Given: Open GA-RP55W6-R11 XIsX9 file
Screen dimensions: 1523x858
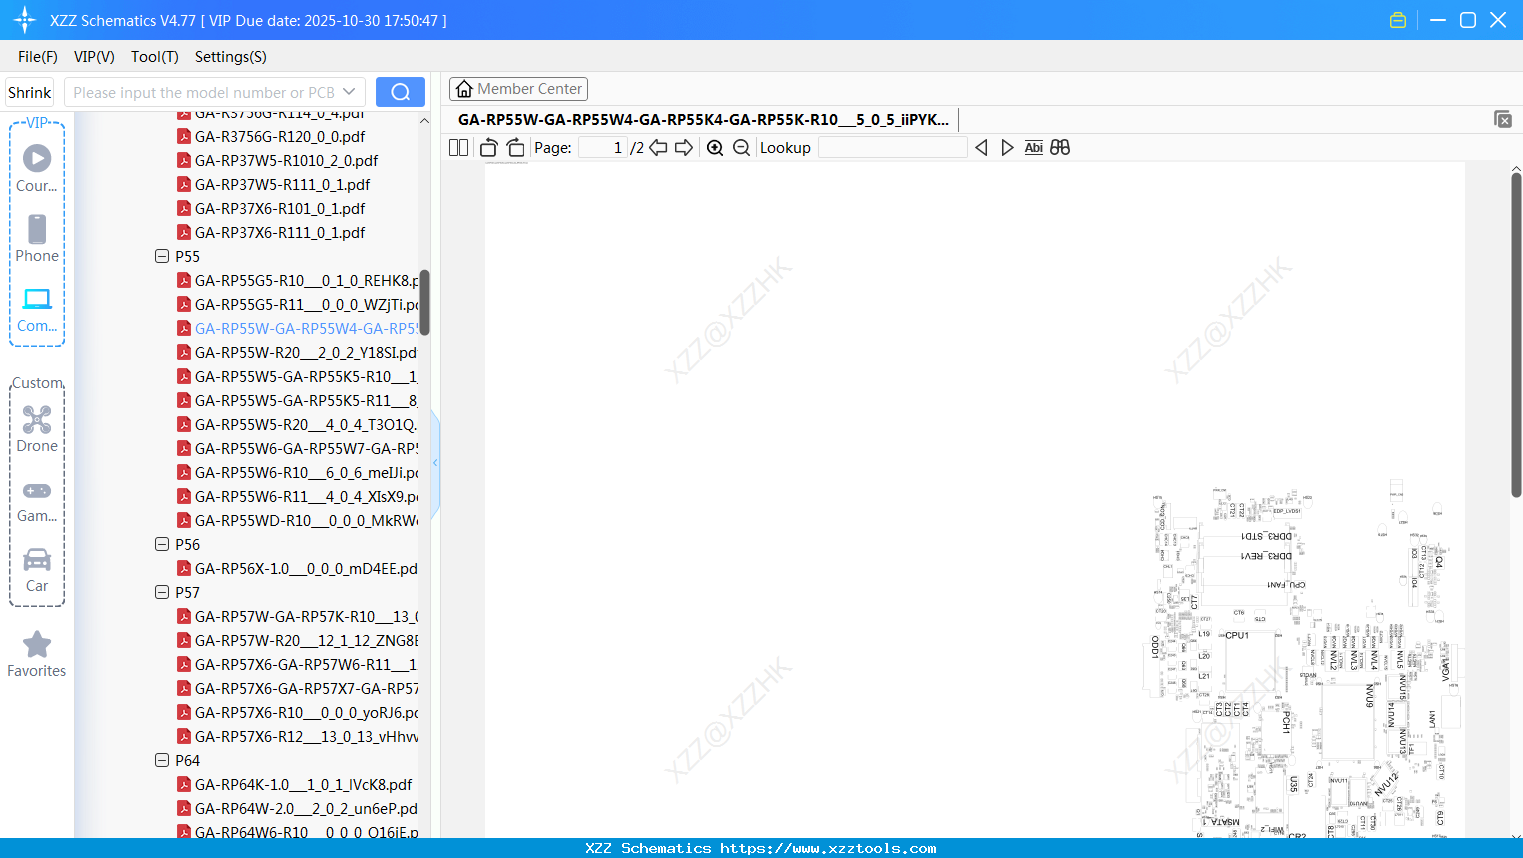Looking at the screenshot, I should pos(298,496).
